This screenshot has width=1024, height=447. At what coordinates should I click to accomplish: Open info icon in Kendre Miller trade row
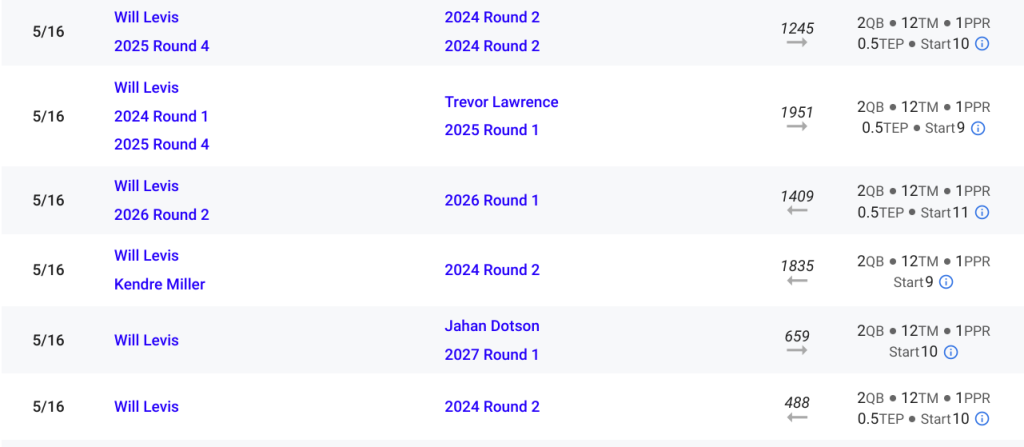tap(946, 282)
